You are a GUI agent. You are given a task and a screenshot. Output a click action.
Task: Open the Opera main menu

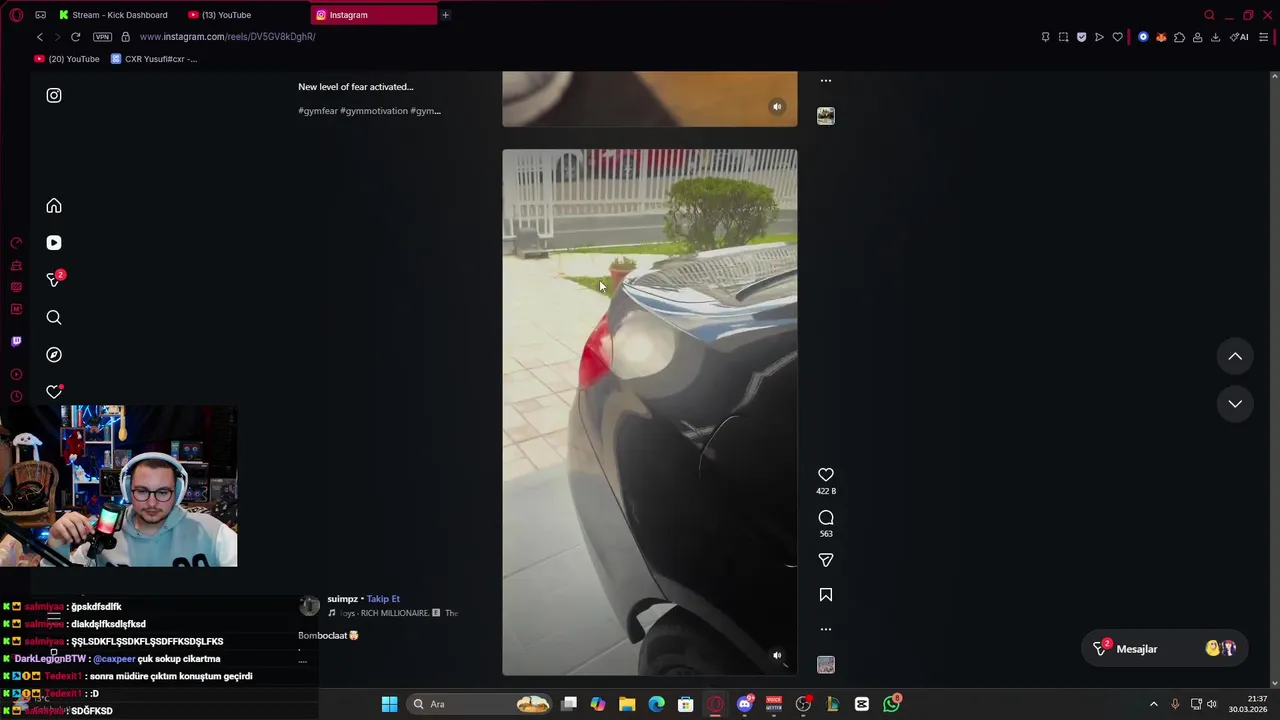pos(16,15)
